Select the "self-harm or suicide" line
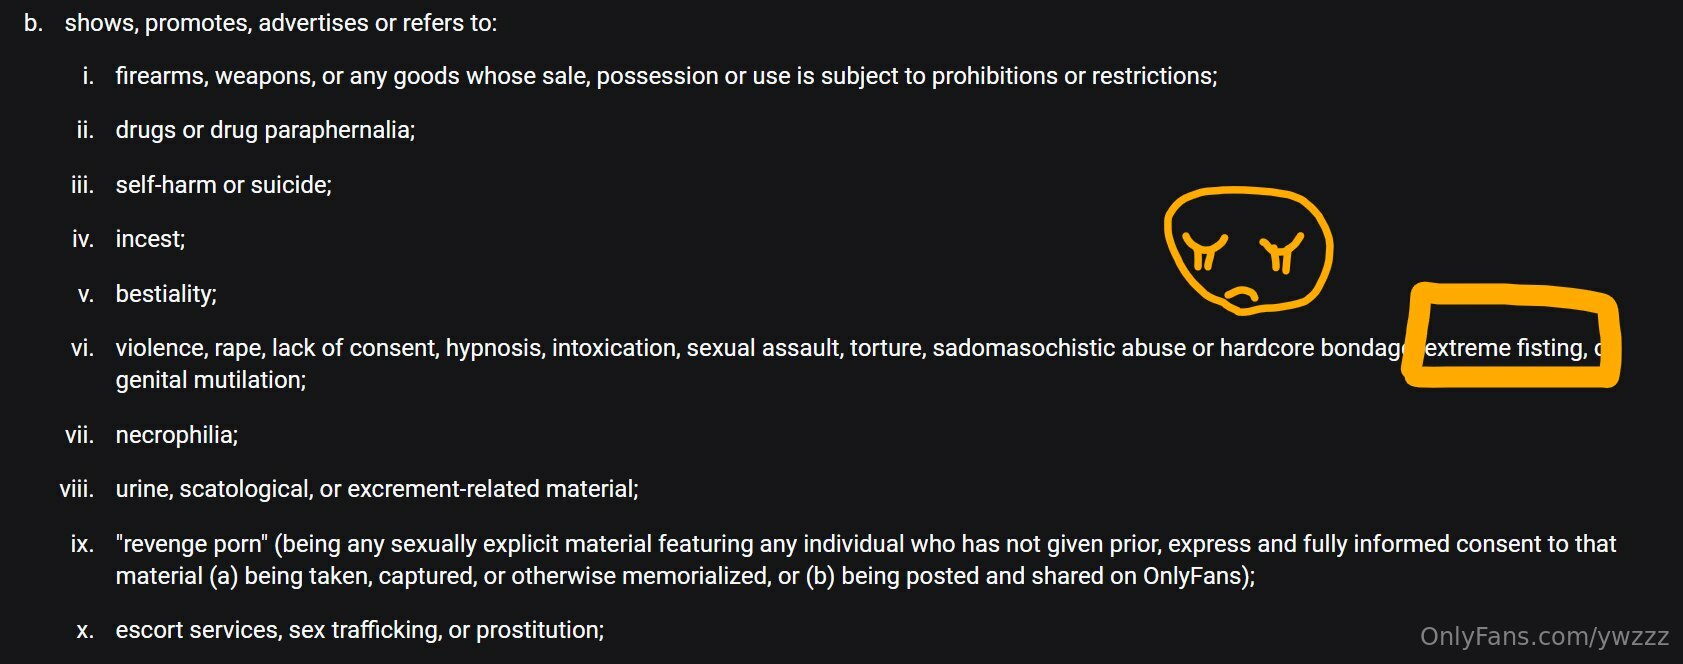 pos(223,185)
